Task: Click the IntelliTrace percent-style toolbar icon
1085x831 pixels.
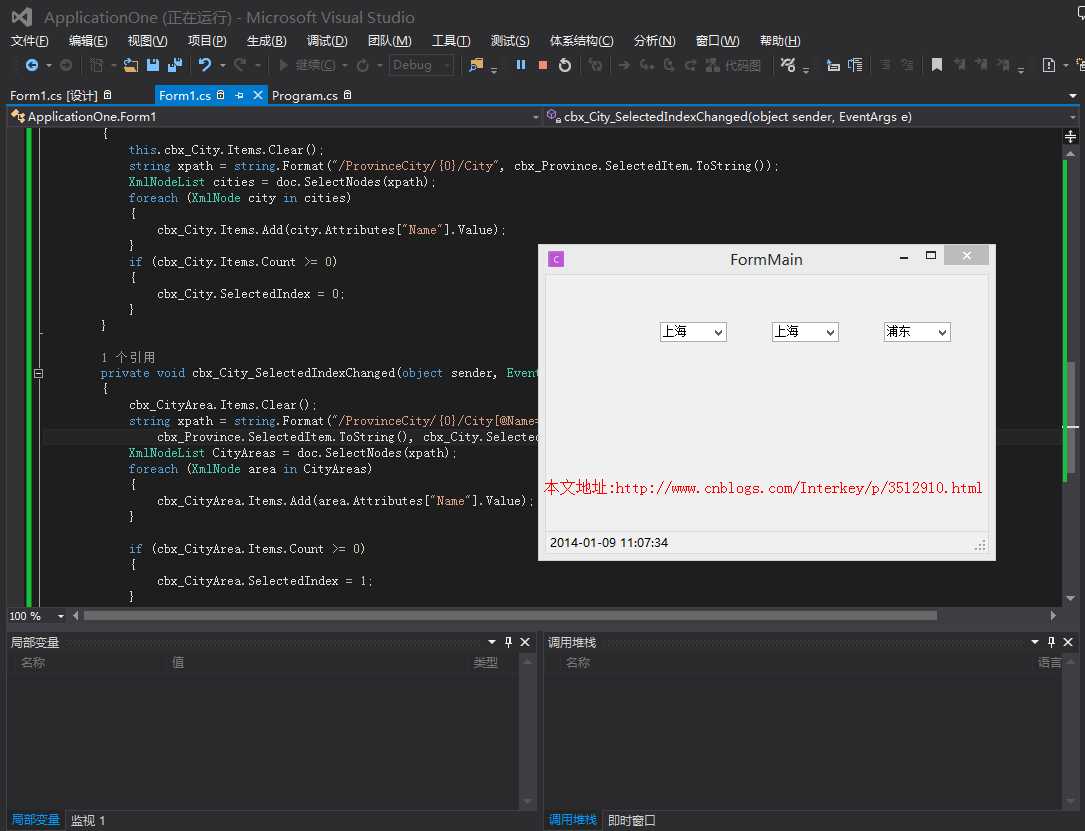Action: point(787,65)
